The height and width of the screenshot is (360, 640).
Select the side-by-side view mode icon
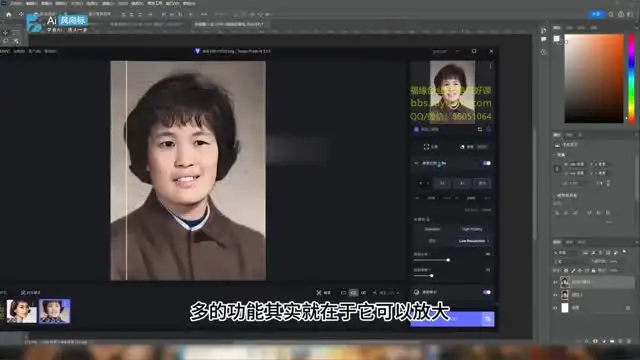pyautogui.click(x=363, y=293)
